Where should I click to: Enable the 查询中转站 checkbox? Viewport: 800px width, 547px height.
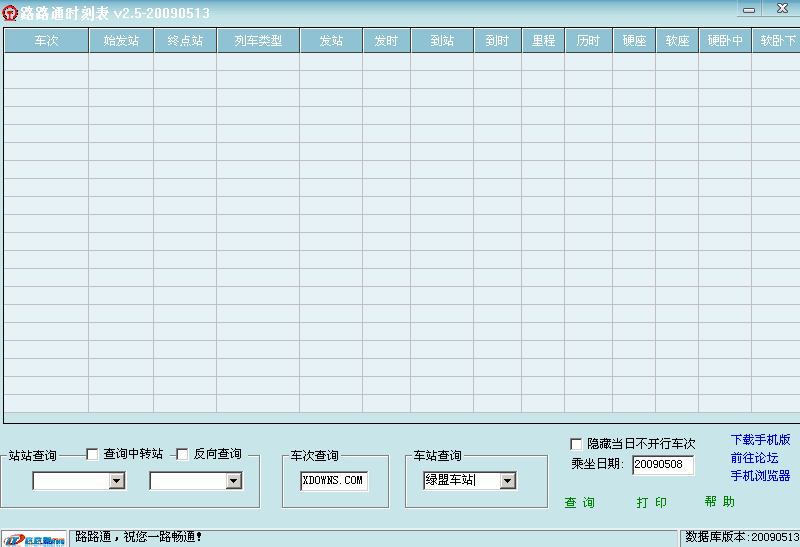coord(93,454)
